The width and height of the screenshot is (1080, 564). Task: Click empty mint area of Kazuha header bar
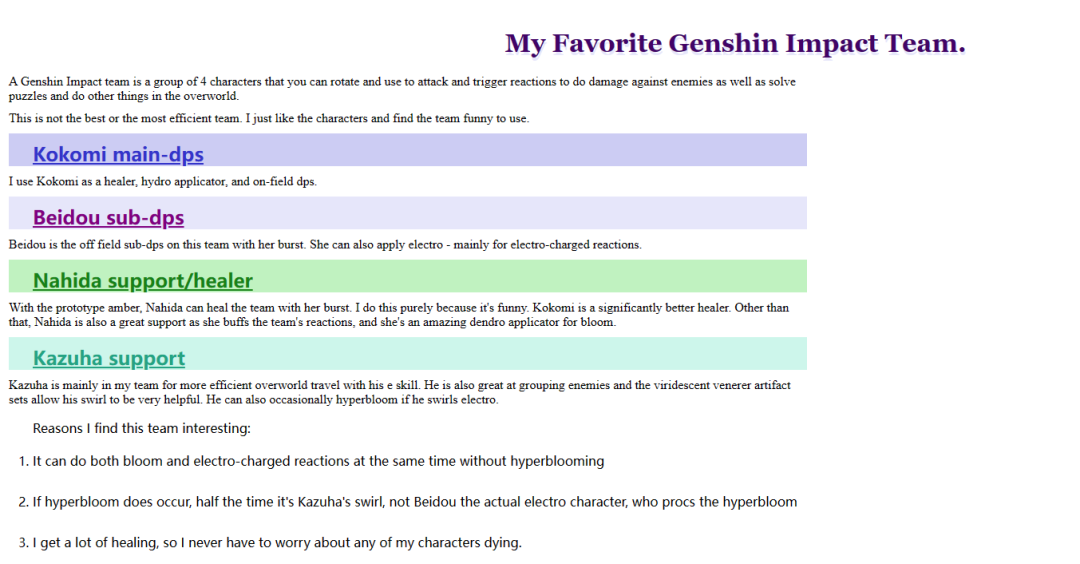(x=496, y=353)
